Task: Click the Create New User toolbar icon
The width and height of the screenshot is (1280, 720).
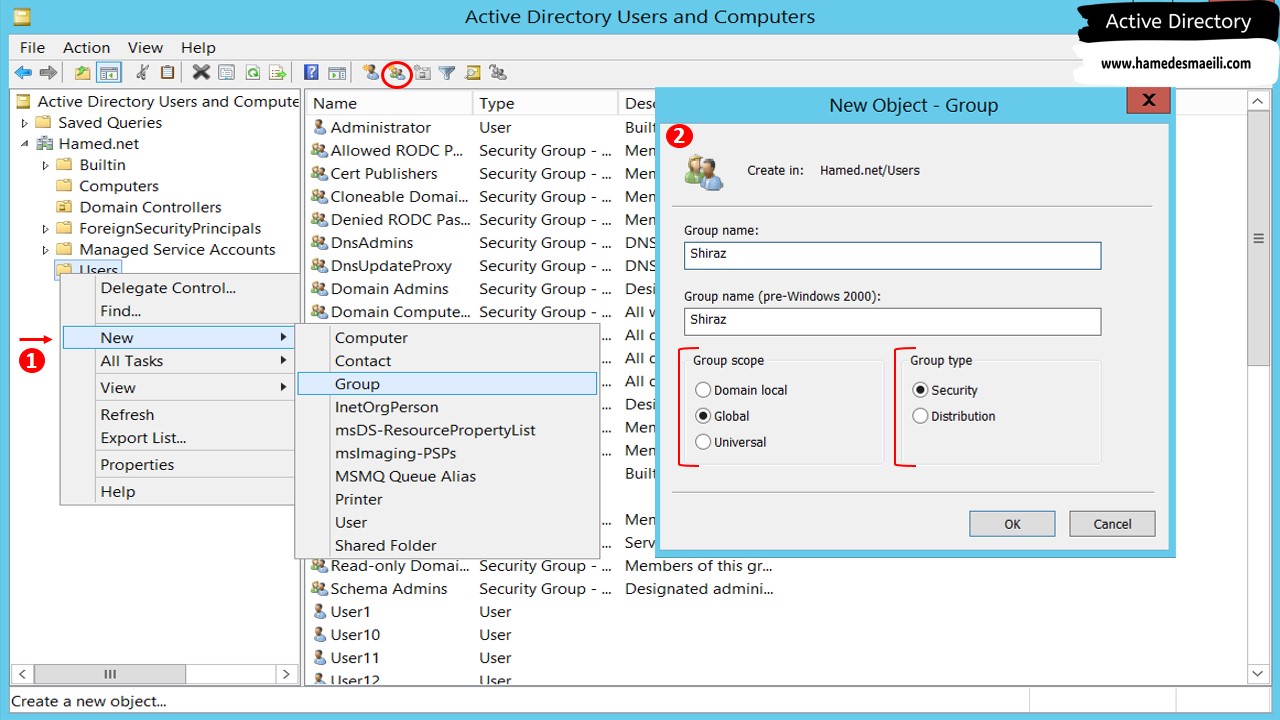Action: [x=371, y=73]
